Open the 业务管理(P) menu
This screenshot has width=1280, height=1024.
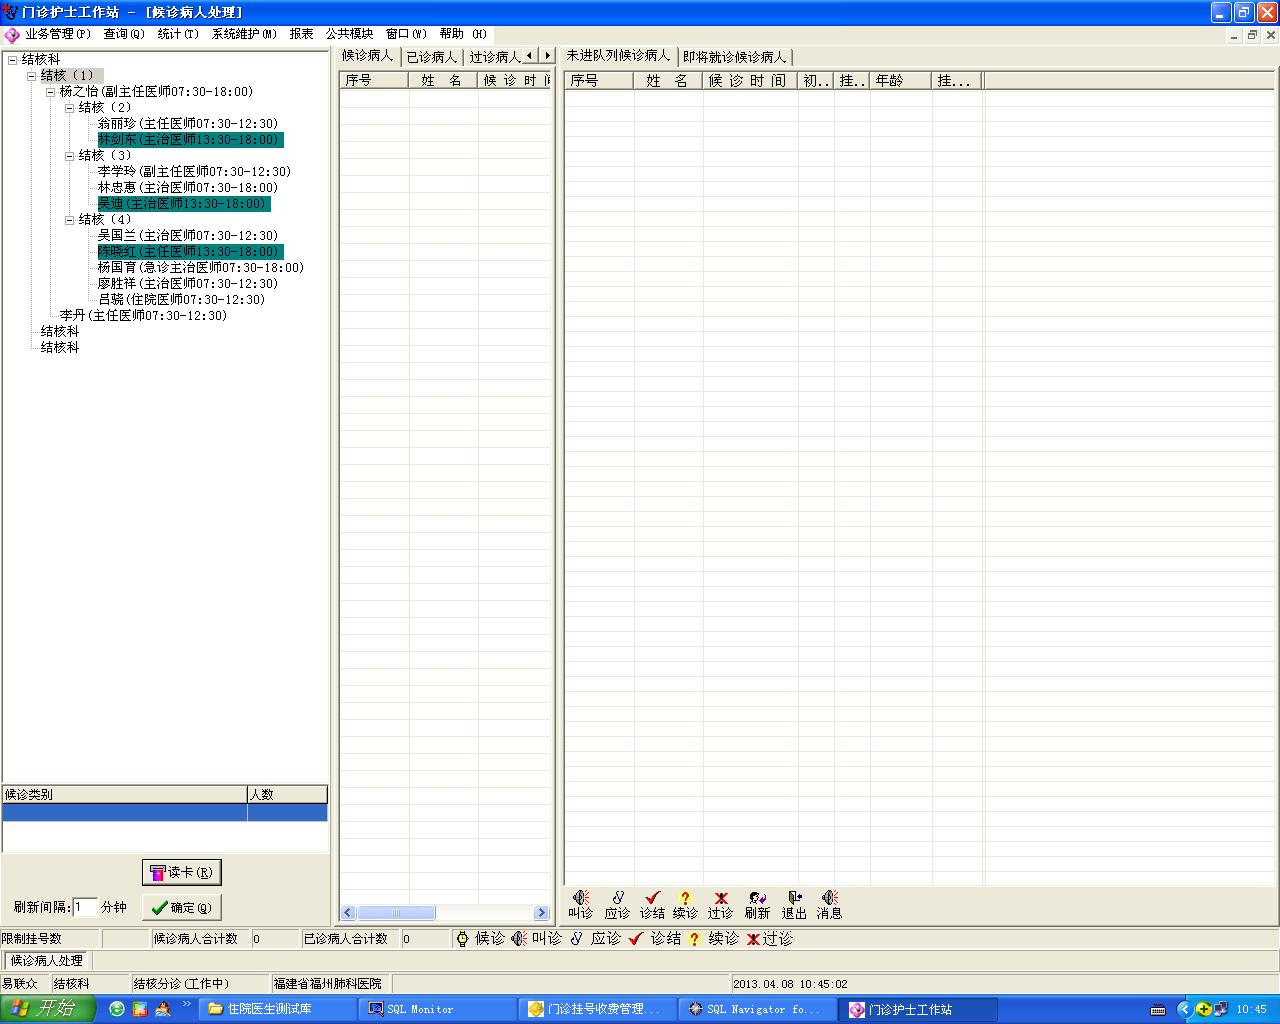coord(58,34)
